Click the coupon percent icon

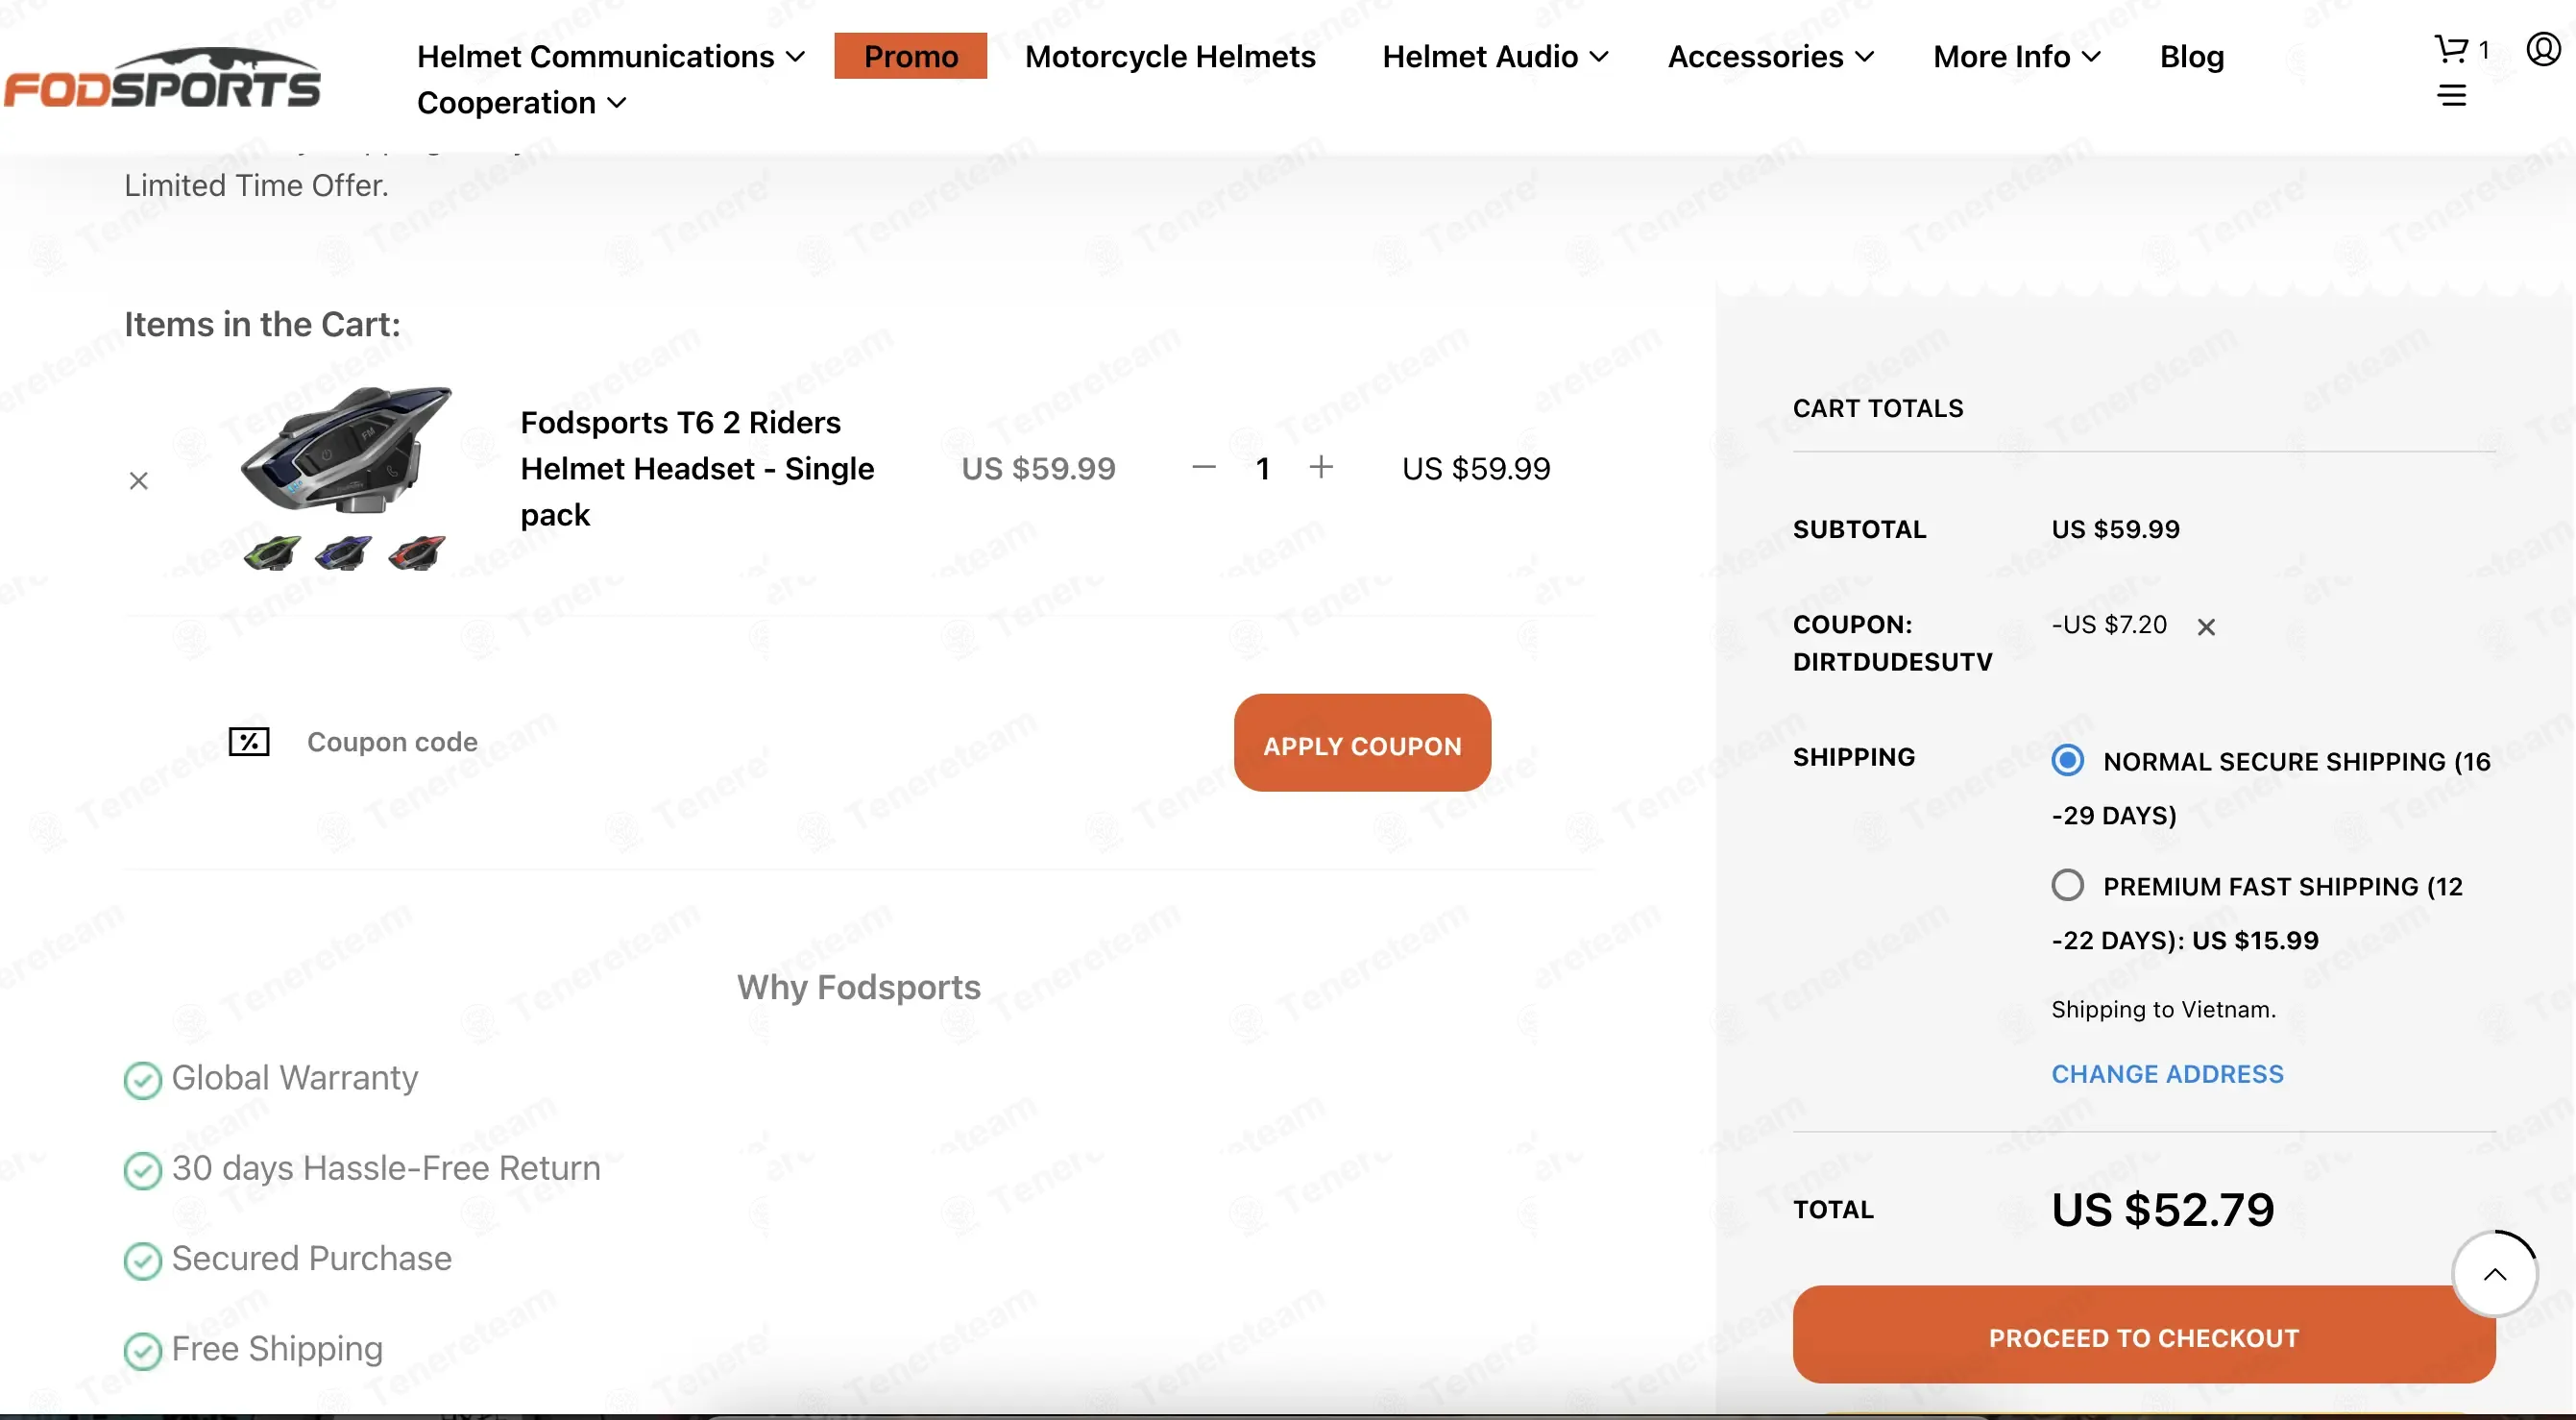coord(249,742)
